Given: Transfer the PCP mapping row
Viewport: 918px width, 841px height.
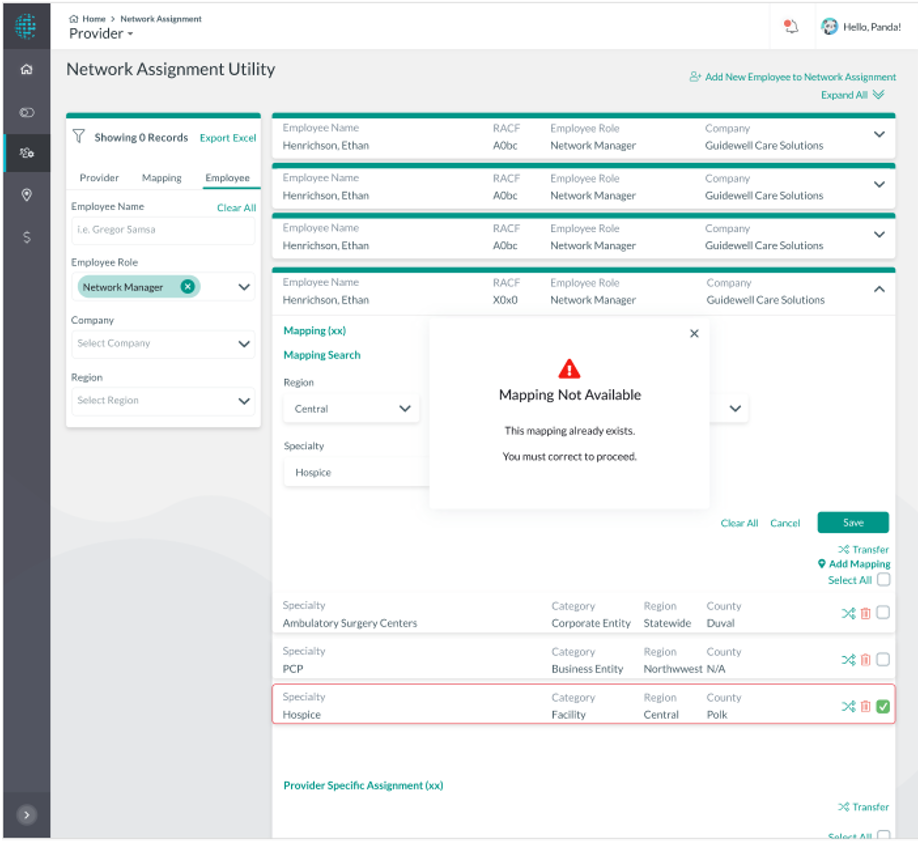Looking at the screenshot, I should pos(848,659).
